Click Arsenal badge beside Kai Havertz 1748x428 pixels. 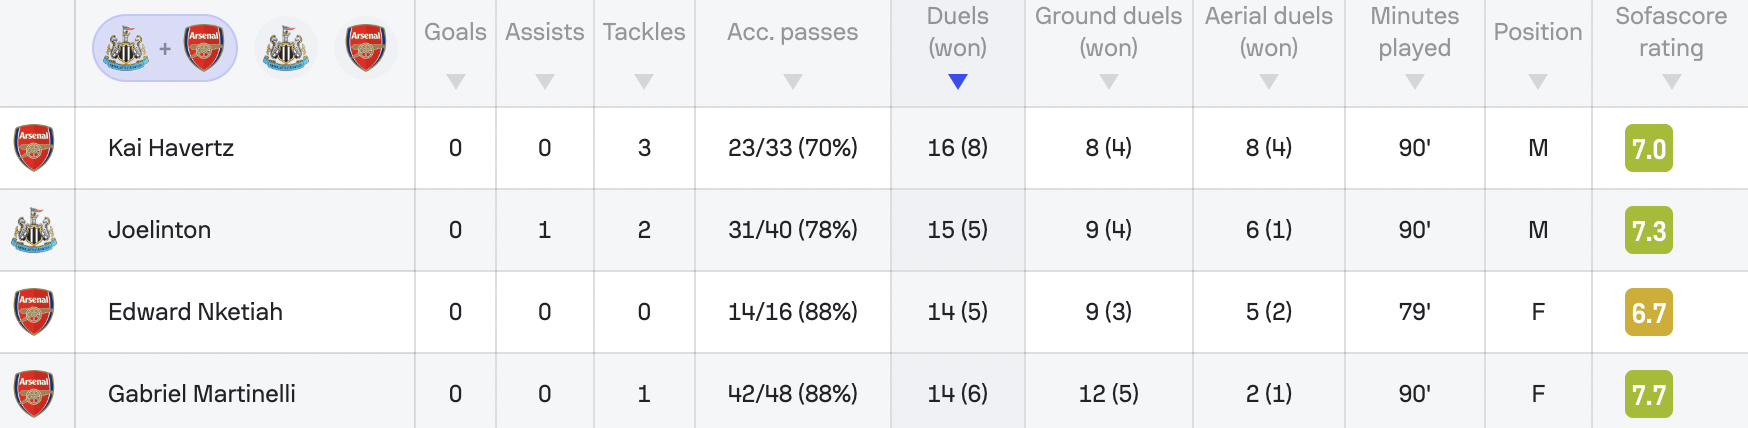tap(34, 148)
